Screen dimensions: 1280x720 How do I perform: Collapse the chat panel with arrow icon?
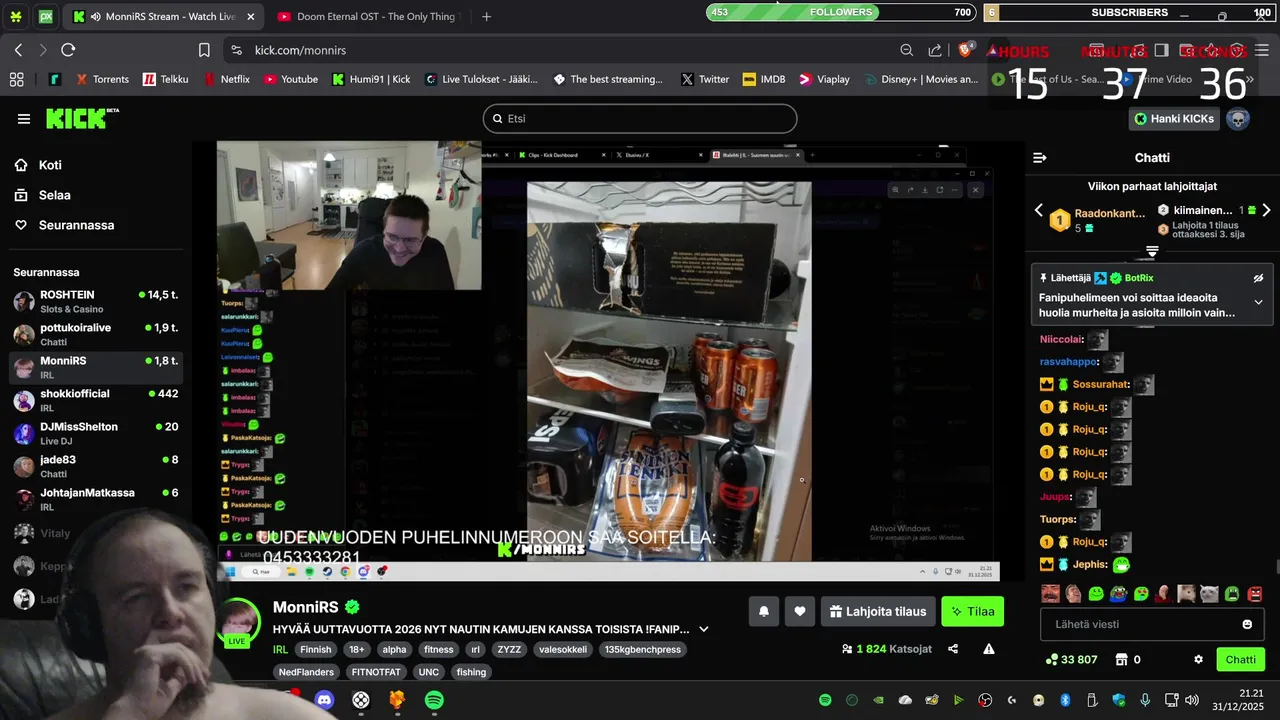pos(1040,158)
